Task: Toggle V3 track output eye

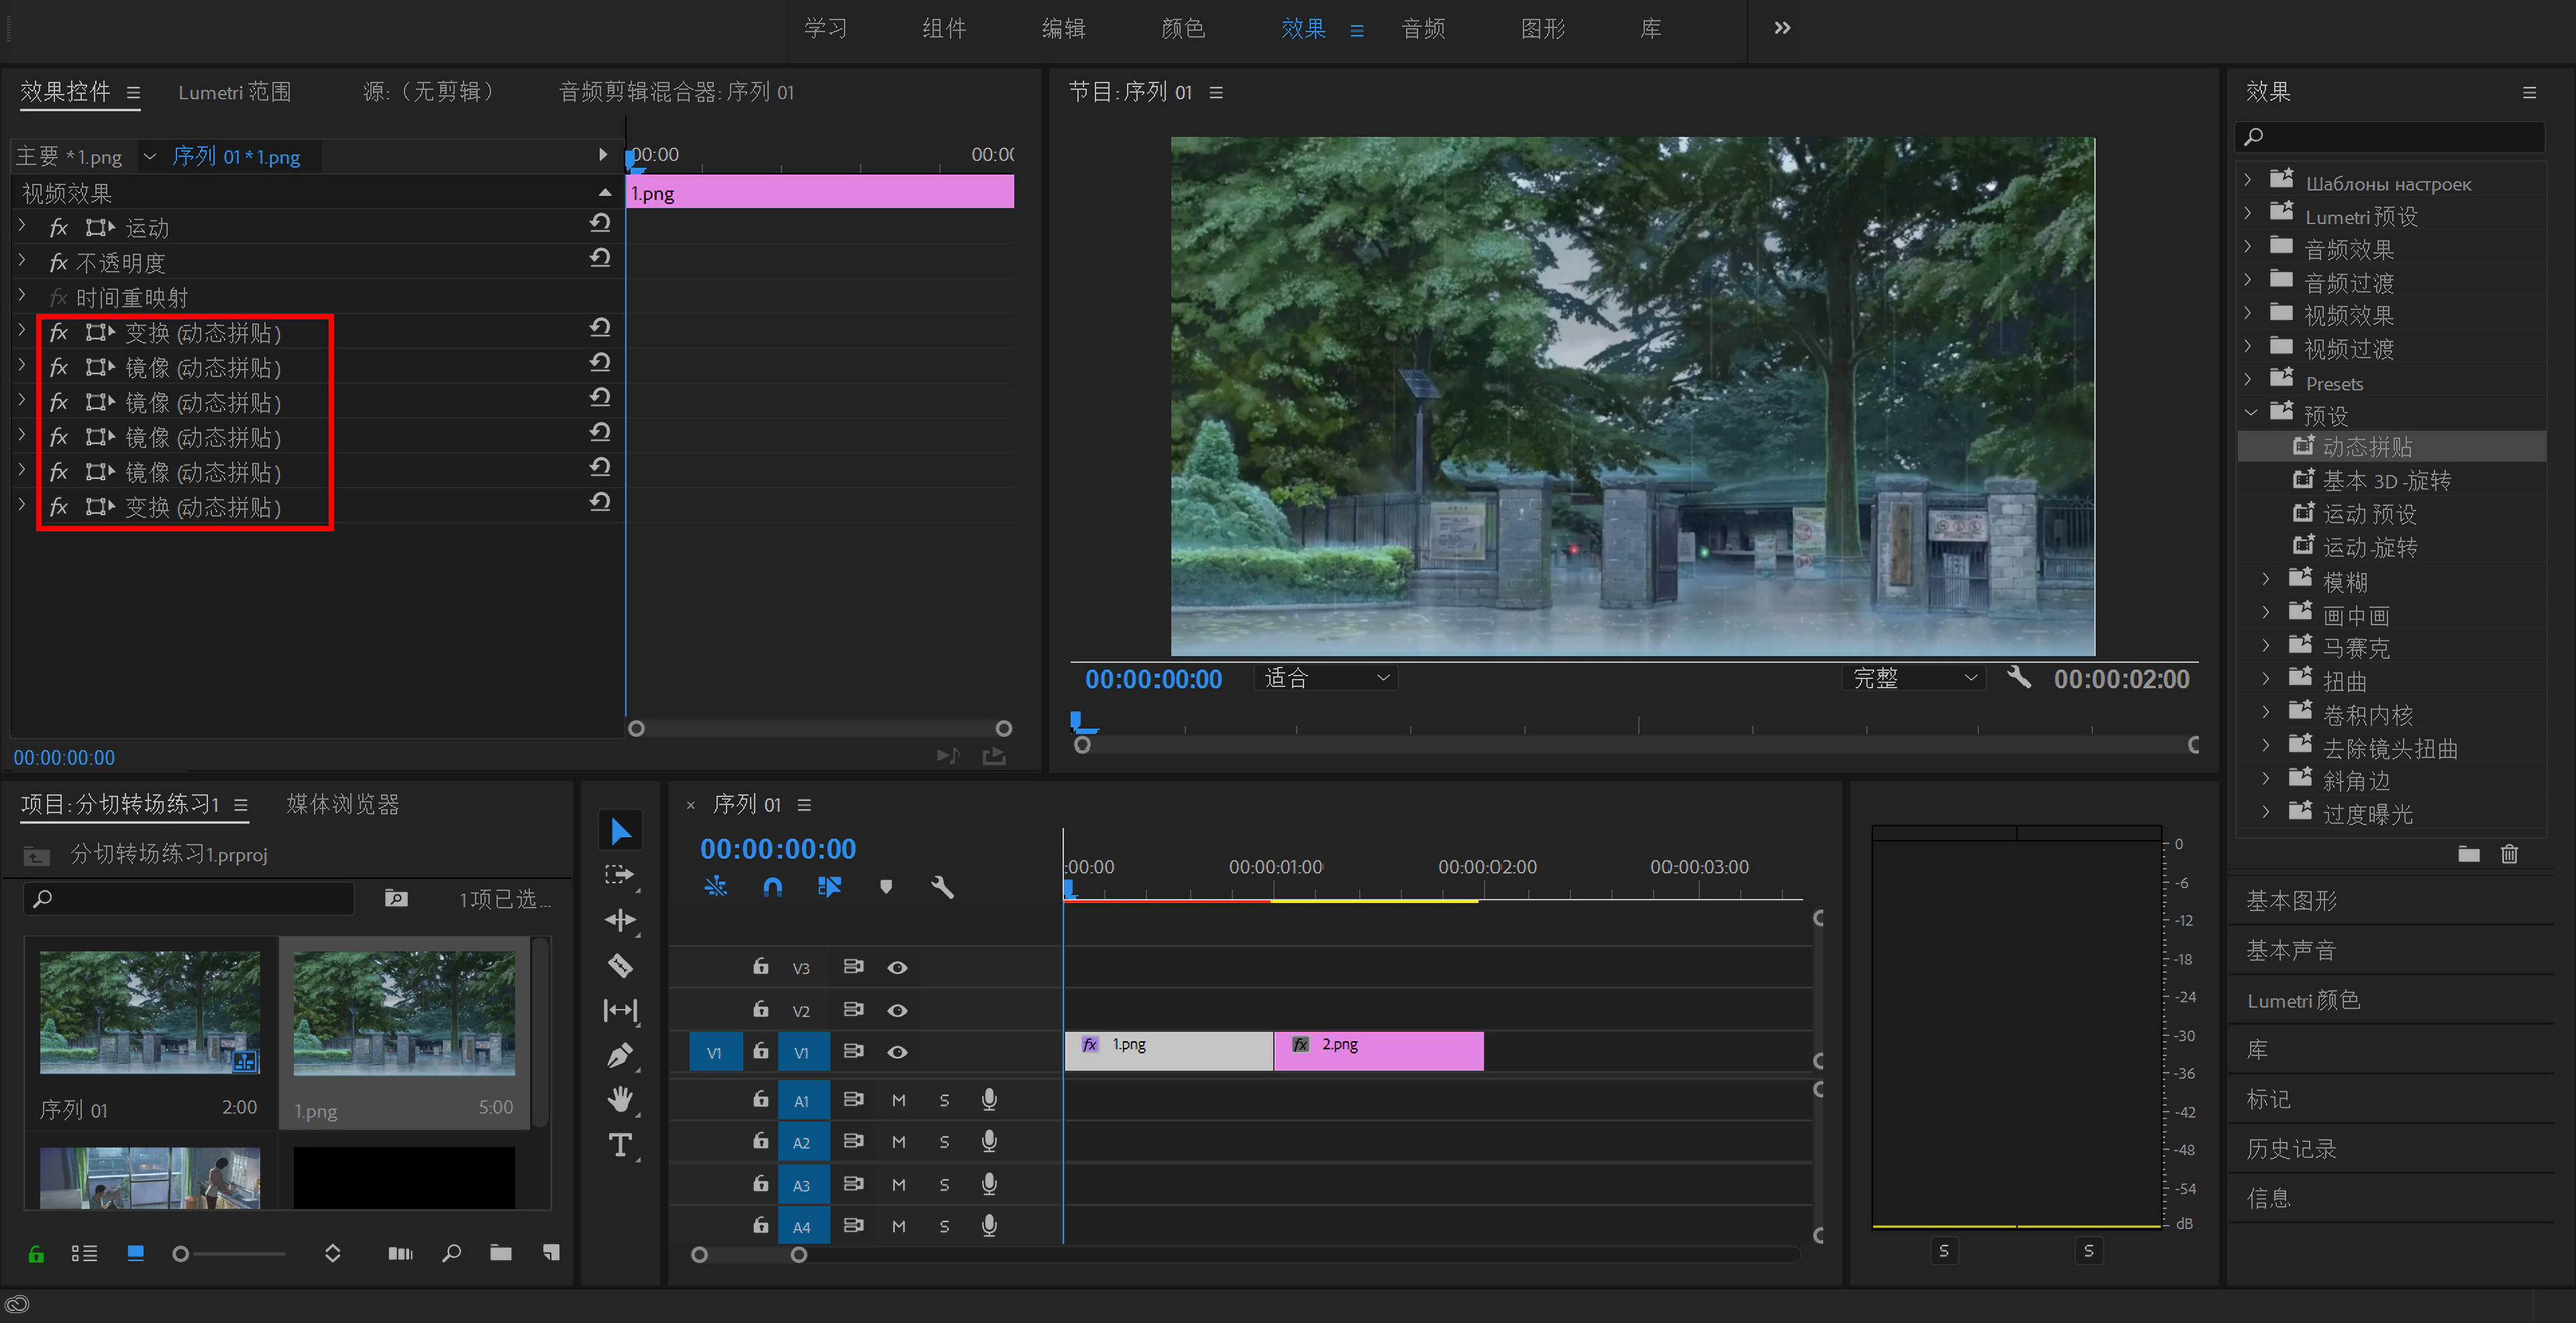Action: [x=897, y=967]
